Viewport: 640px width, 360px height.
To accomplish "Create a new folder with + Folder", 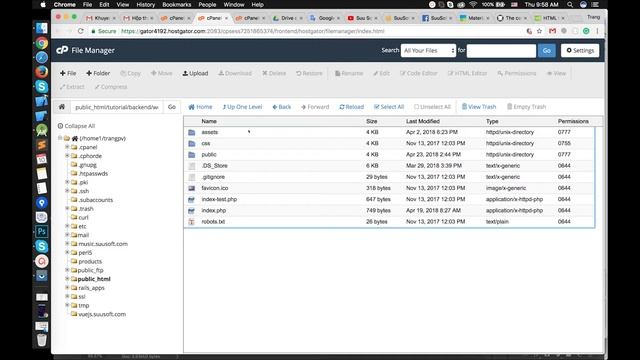I will tap(98, 73).
